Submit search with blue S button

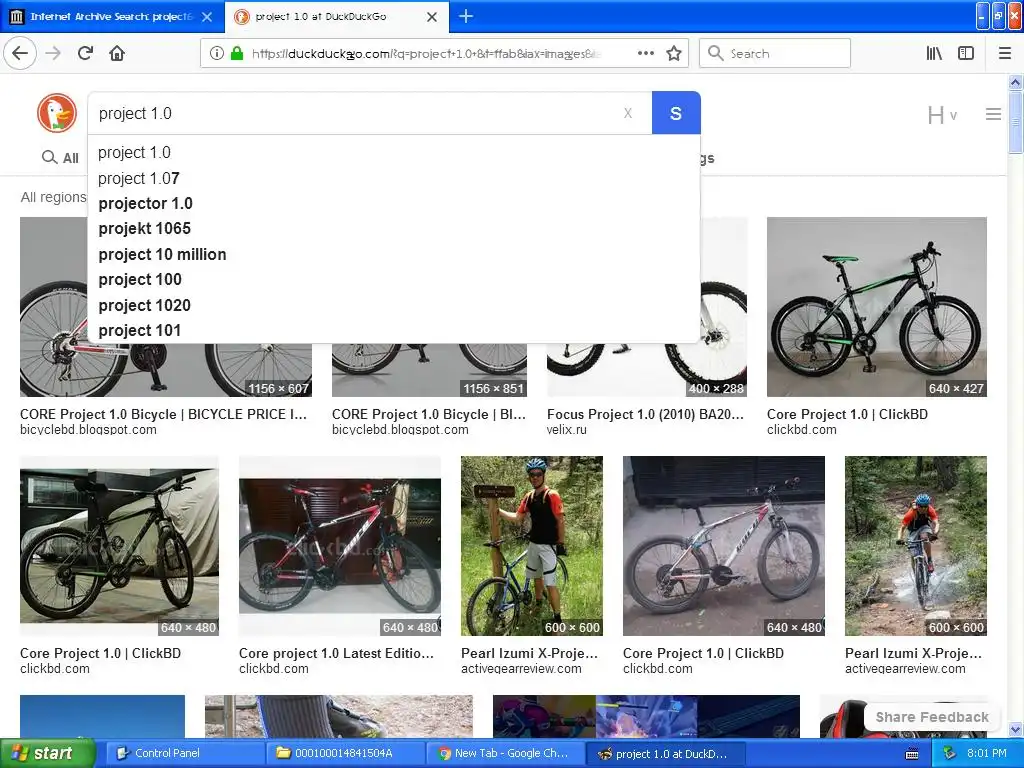[x=676, y=113]
